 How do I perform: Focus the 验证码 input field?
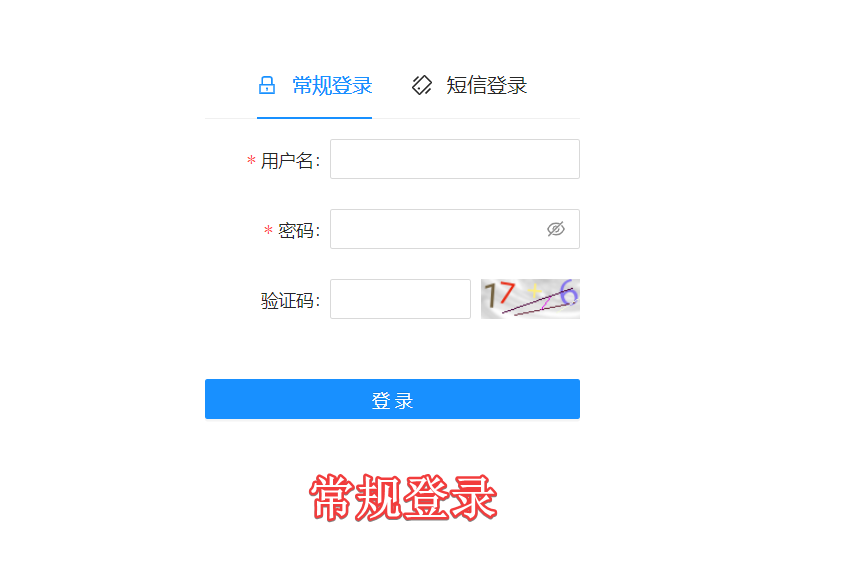tap(400, 299)
